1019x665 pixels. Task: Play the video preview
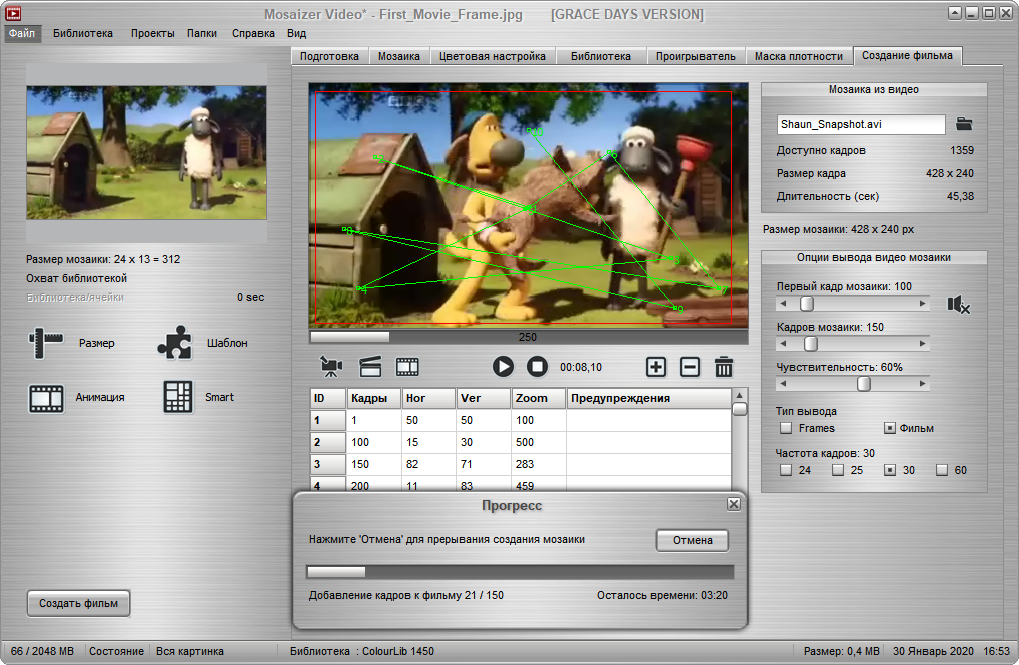click(502, 367)
